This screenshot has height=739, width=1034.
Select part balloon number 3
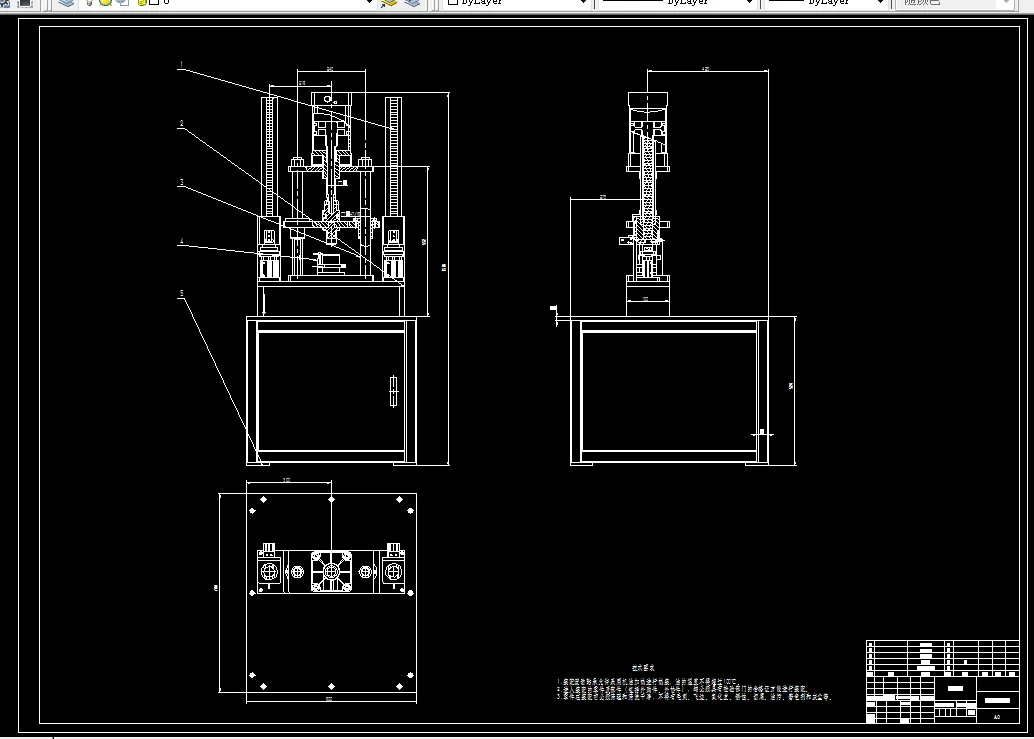pyautogui.click(x=181, y=183)
